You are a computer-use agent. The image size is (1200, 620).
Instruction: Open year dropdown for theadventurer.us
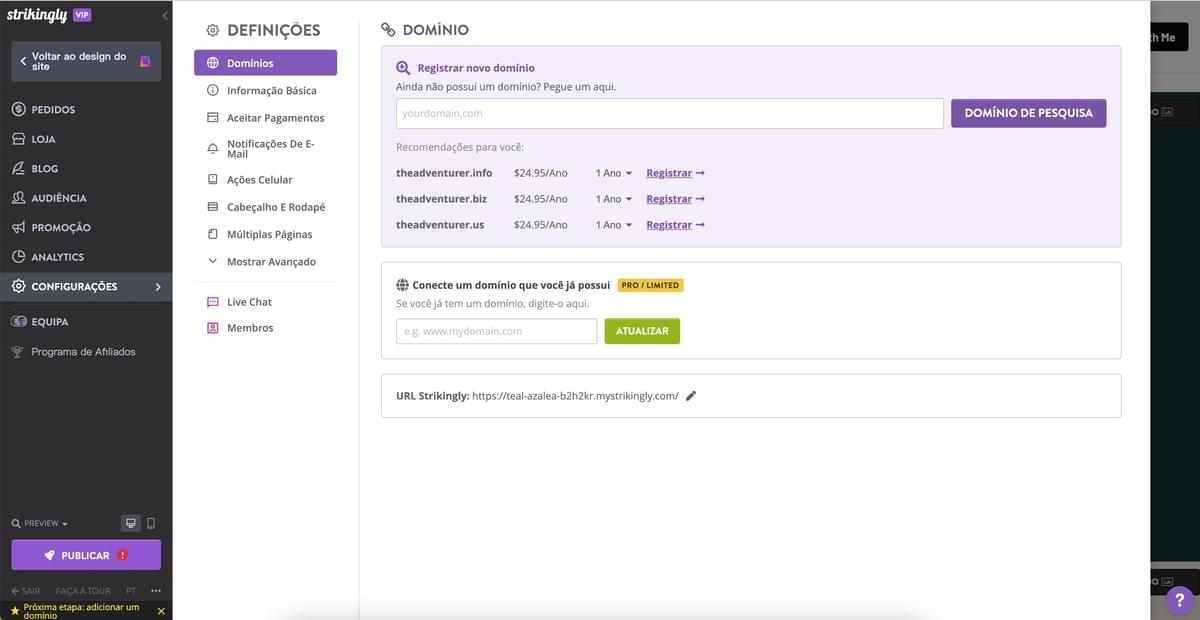[x=613, y=225]
